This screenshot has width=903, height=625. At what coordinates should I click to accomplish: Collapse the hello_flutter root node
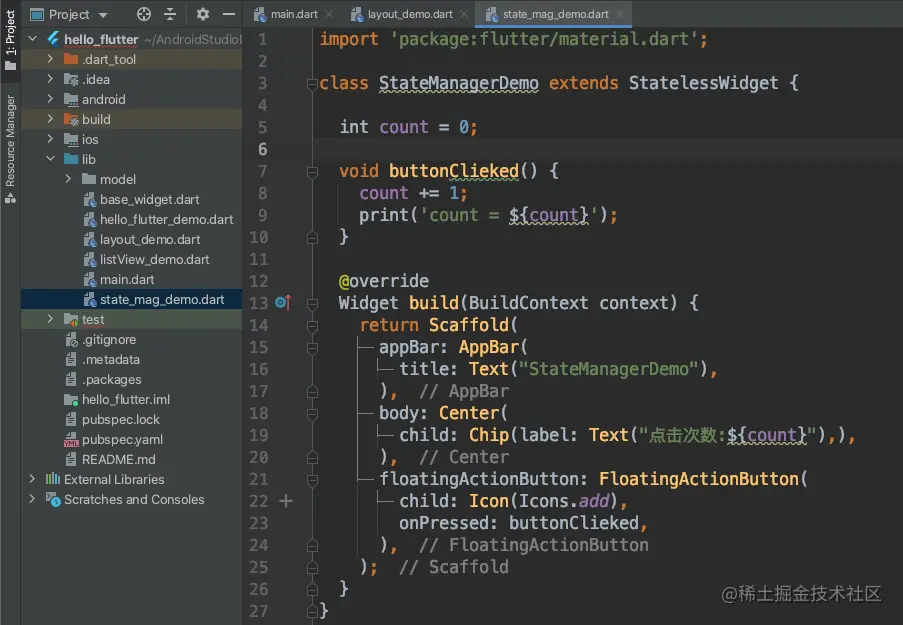(32, 39)
